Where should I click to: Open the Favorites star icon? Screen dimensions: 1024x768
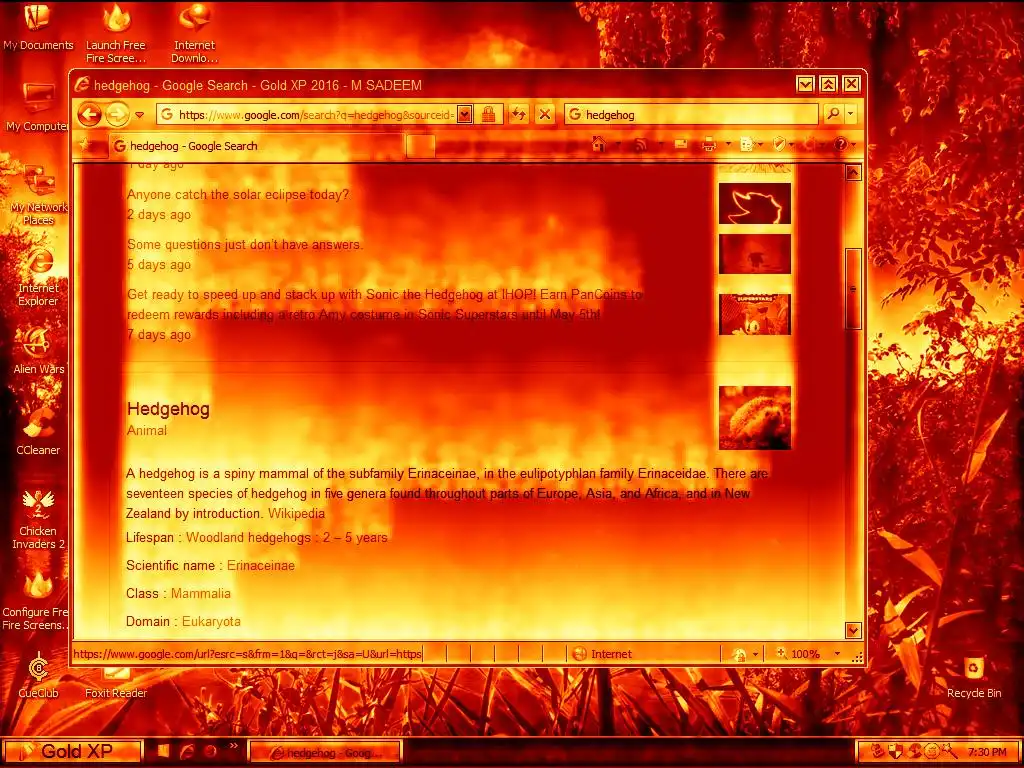pos(86,145)
